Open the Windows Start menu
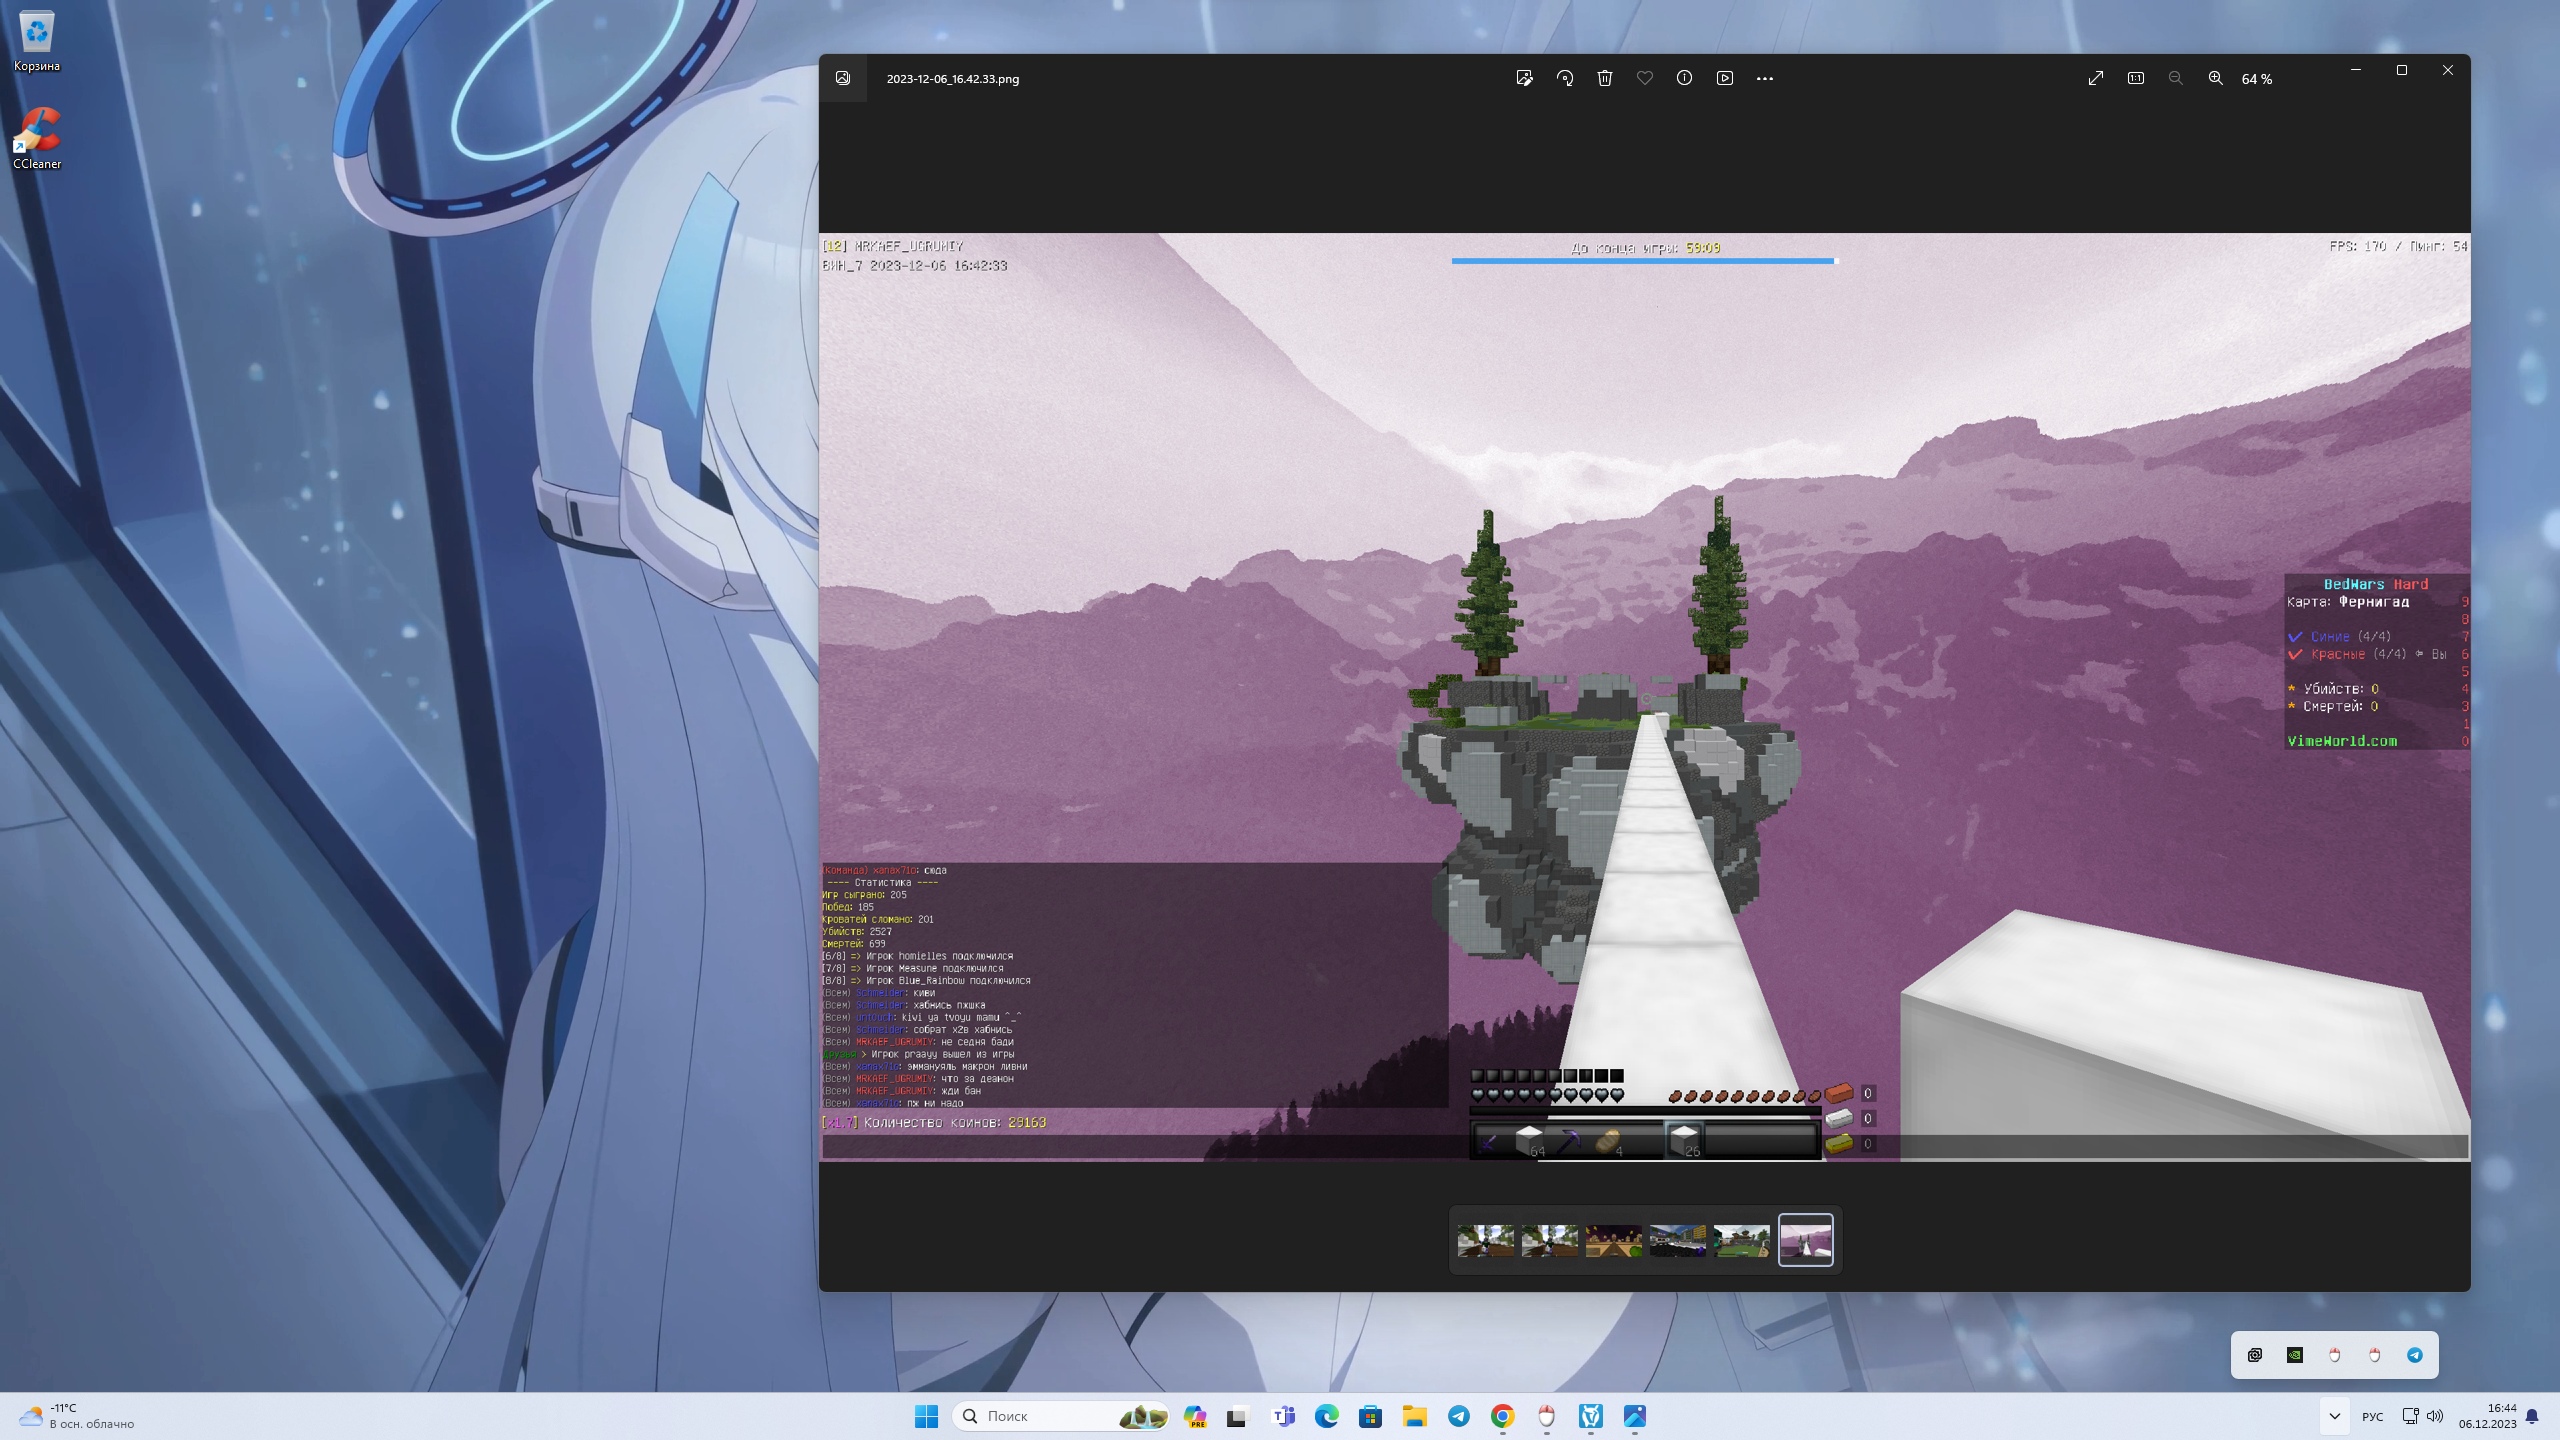The height and width of the screenshot is (1440, 2560). click(x=926, y=1416)
